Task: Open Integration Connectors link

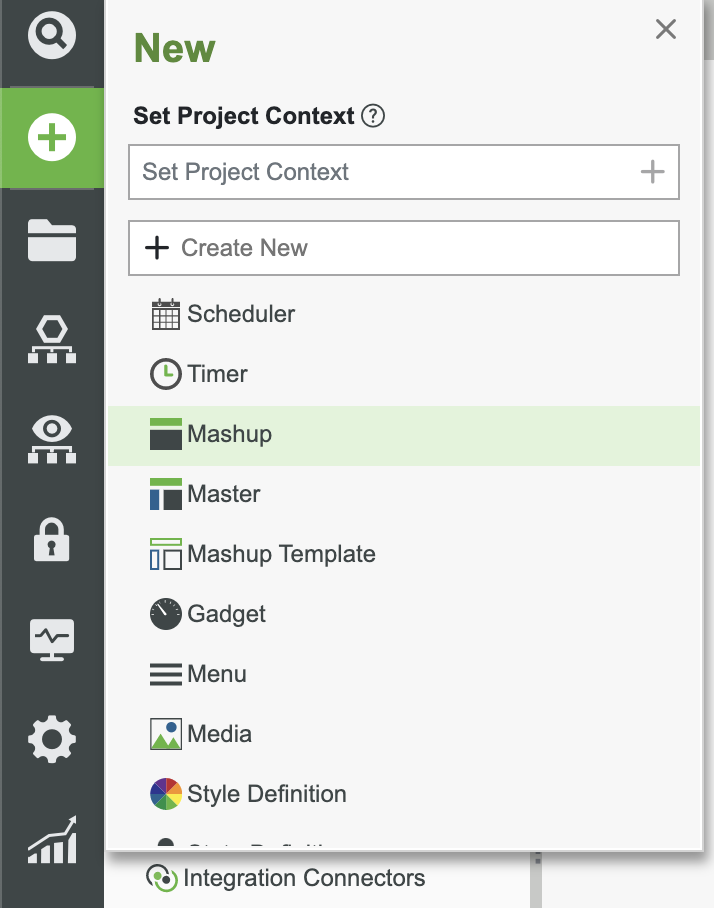Action: click(304, 878)
